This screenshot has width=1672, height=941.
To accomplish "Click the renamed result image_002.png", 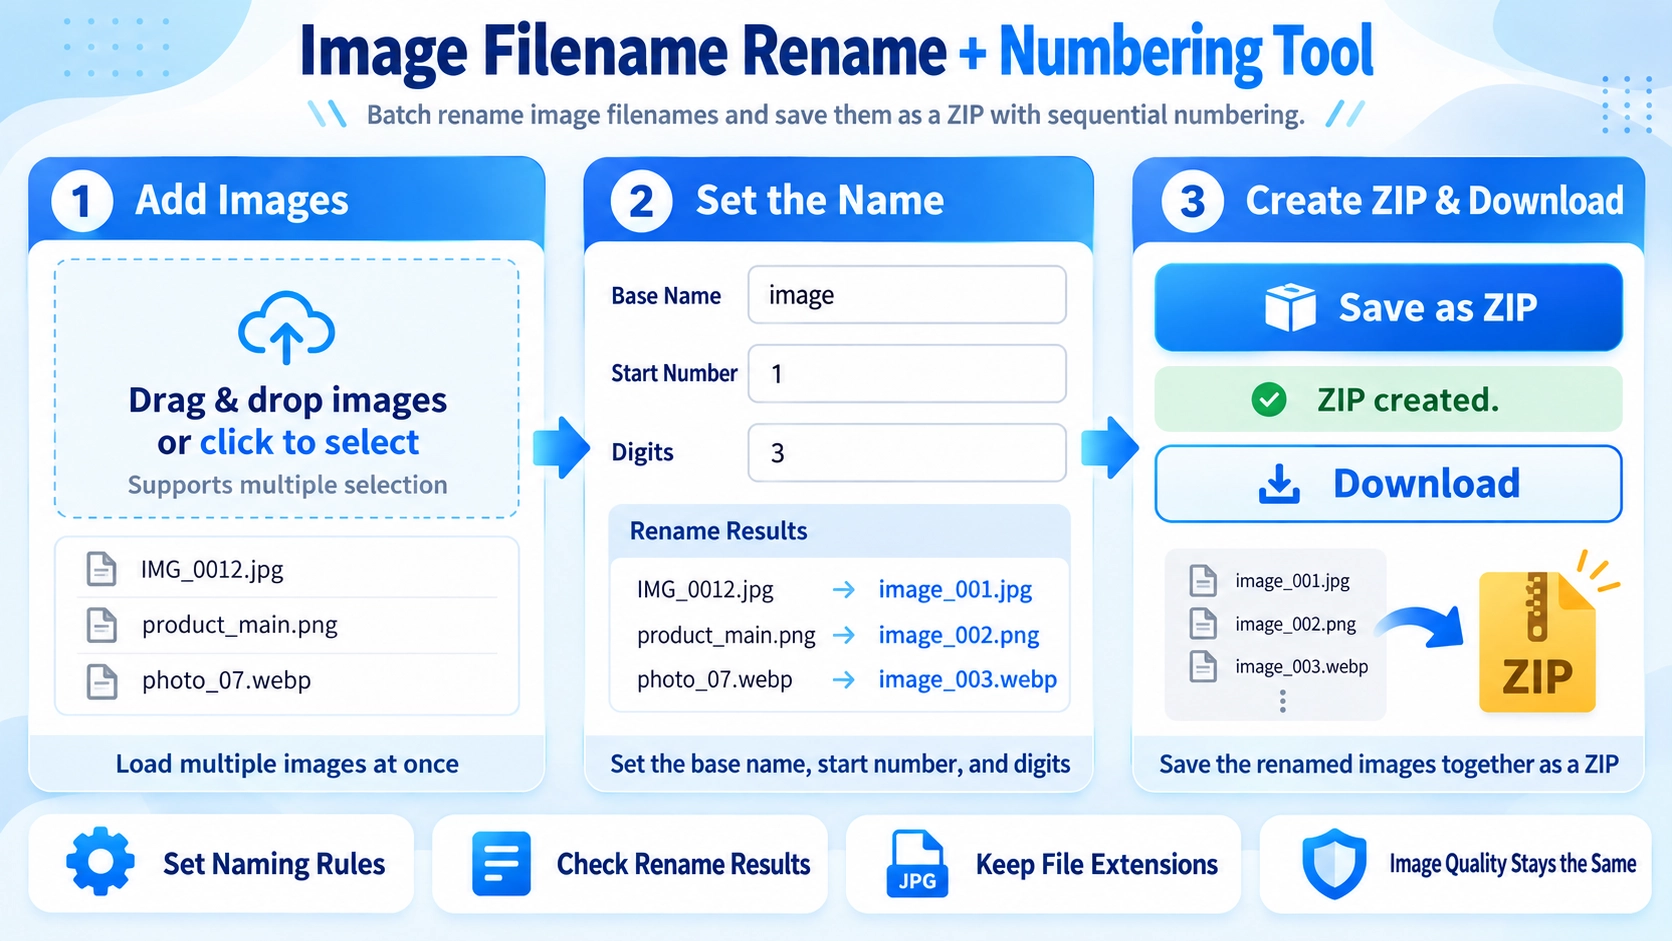I will [x=959, y=635].
